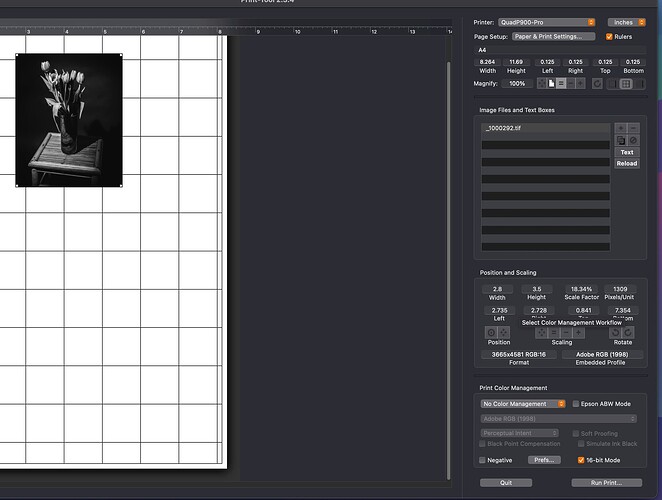This screenshot has height=500, width=662.
Task: Click the Paper & Print Settings button
Action: tap(553, 37)
